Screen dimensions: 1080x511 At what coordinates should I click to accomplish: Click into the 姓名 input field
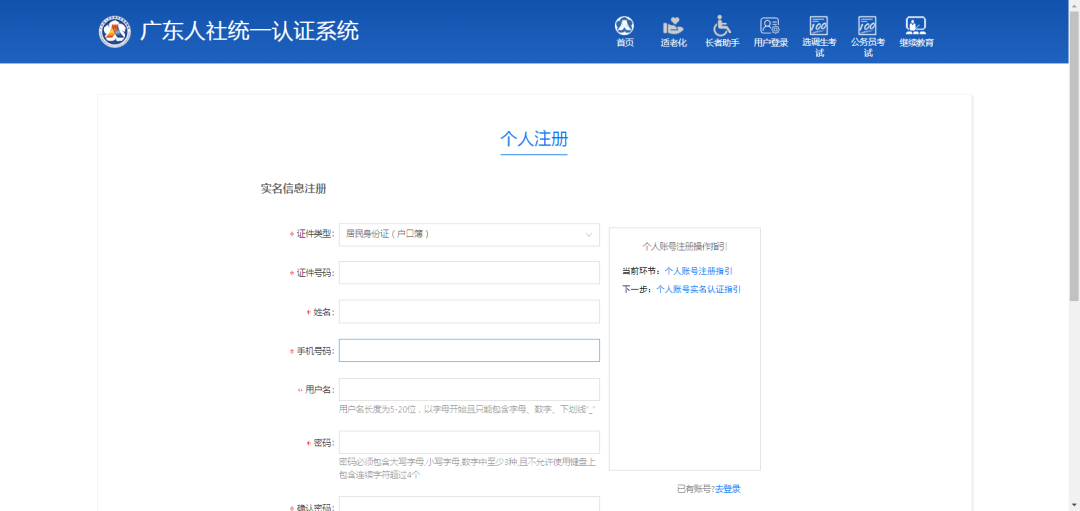pos(469,312)
